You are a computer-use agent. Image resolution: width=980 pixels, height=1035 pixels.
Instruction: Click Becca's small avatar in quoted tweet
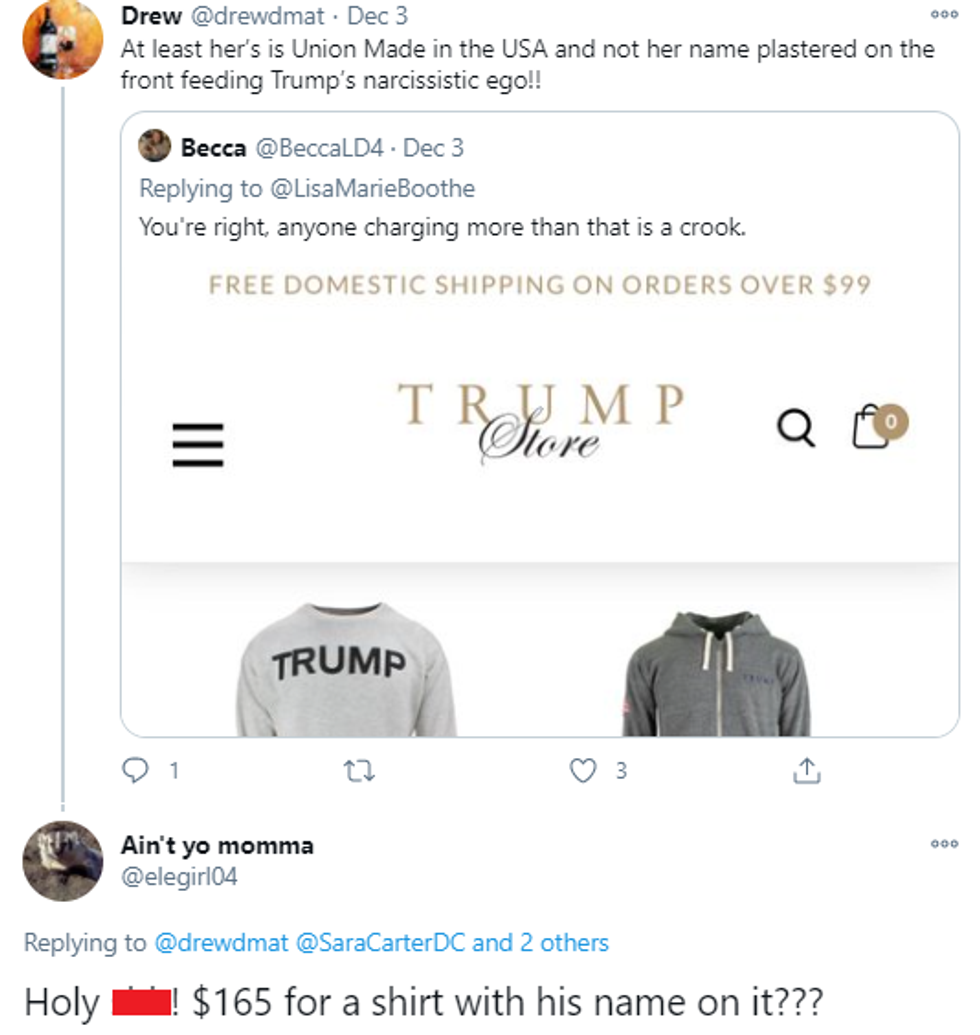[x=154, y=148]
